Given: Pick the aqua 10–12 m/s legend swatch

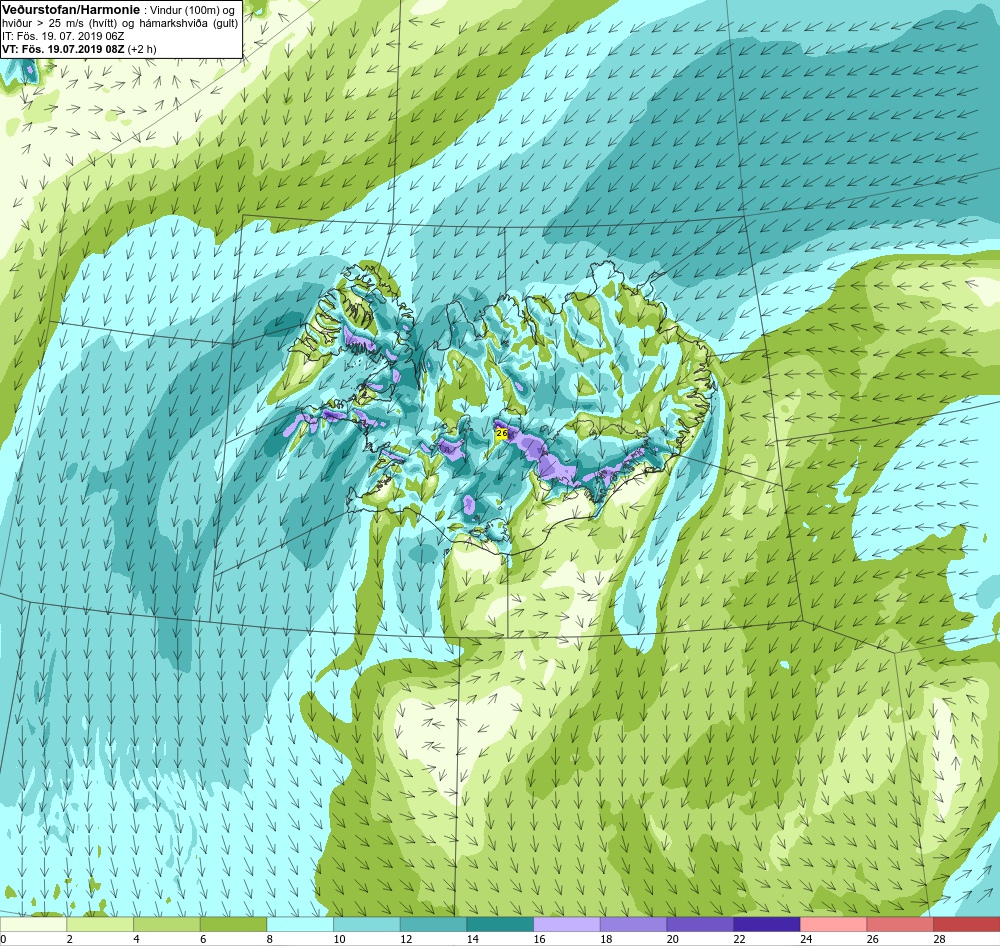Looking at the screenshot, I should pos(367,924).
